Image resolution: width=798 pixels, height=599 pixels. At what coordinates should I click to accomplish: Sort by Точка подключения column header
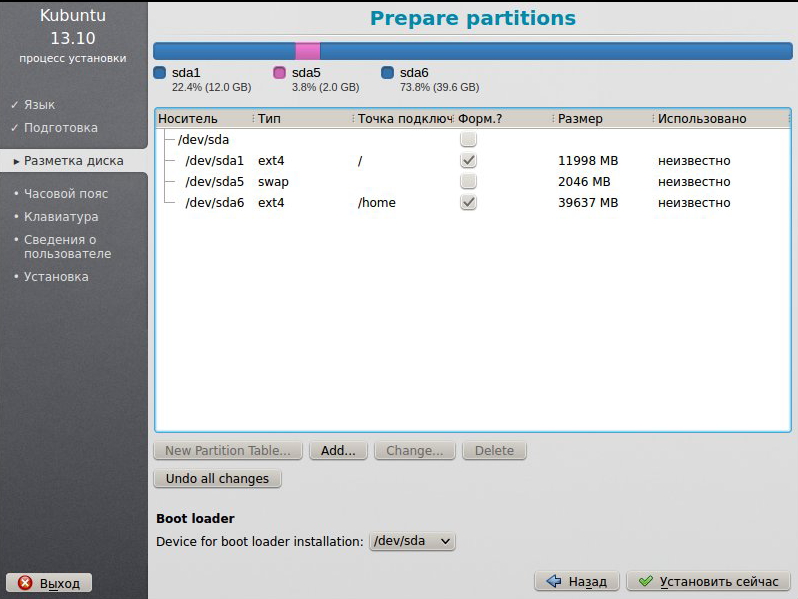click(404, 119)
